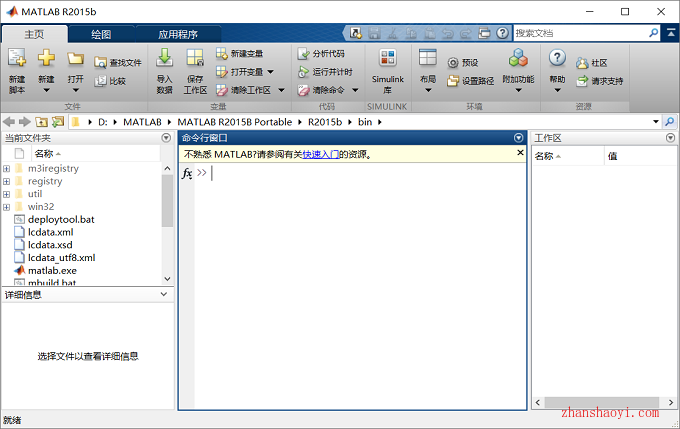This screenshot has width=680, height=429.
Task: Run 分析代码 (Analyze Code)
Action: tap(321, 53)
